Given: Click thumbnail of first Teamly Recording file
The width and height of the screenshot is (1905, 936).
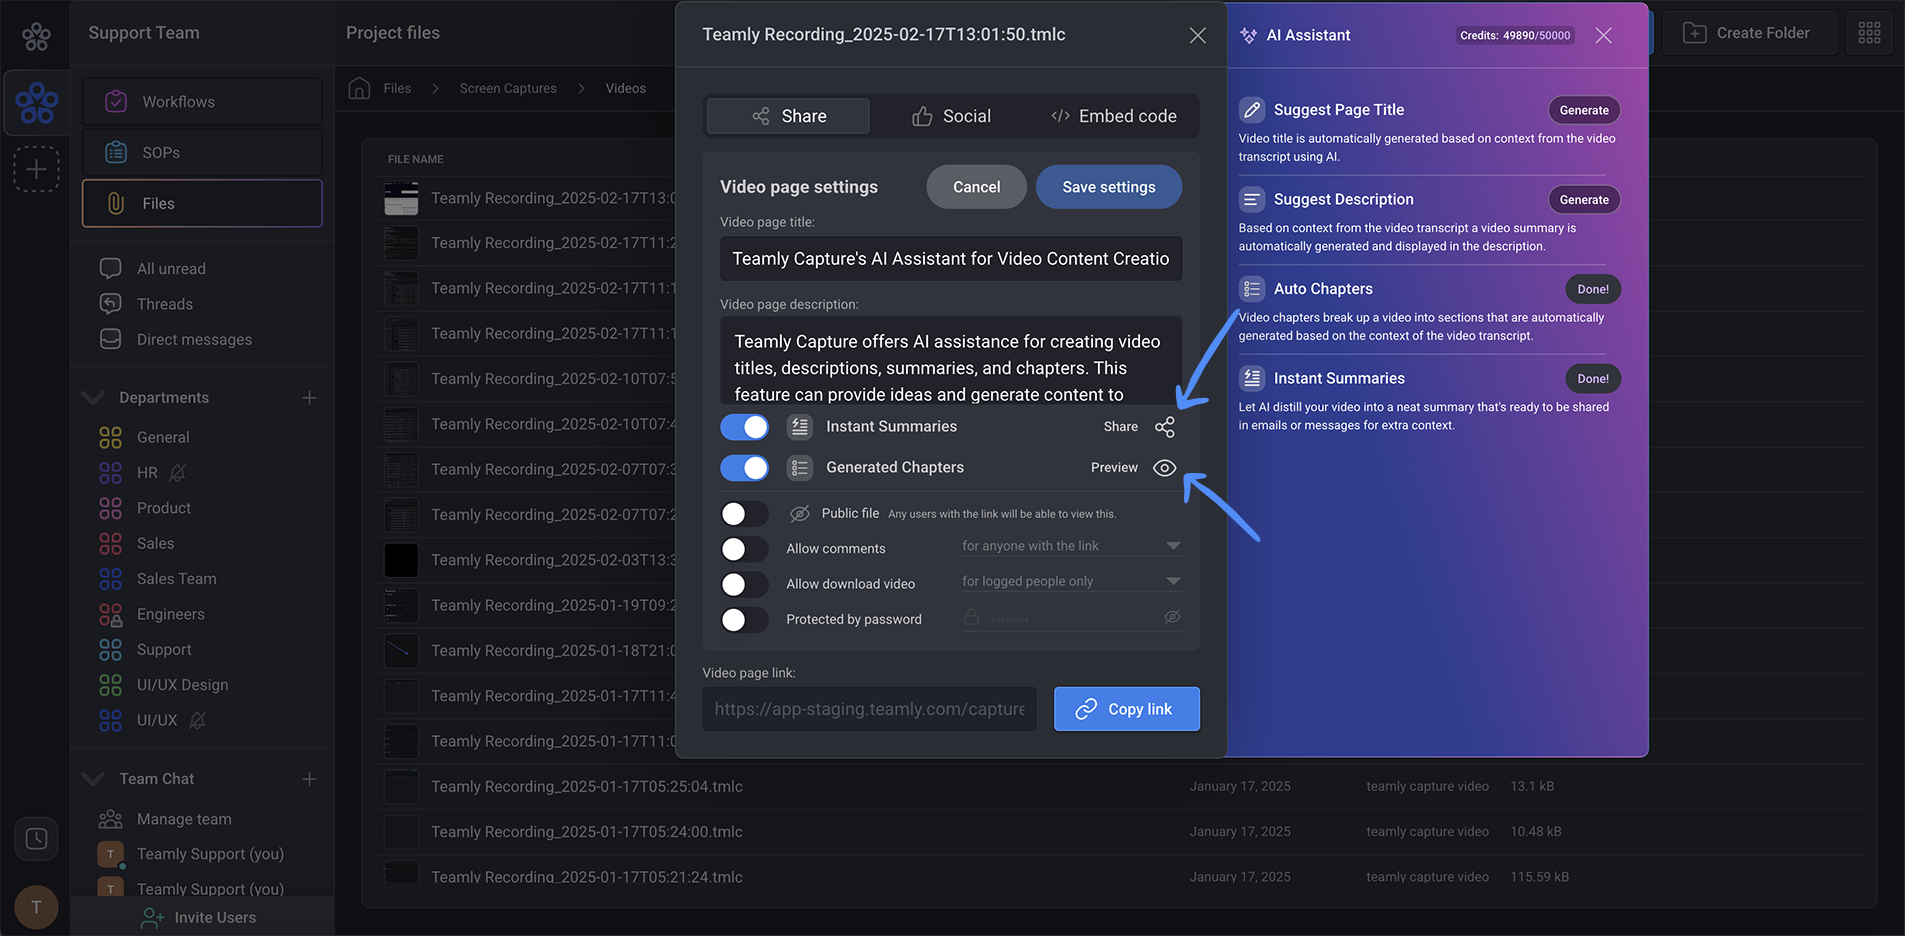Looking at the screenshot, I should 401,198.
